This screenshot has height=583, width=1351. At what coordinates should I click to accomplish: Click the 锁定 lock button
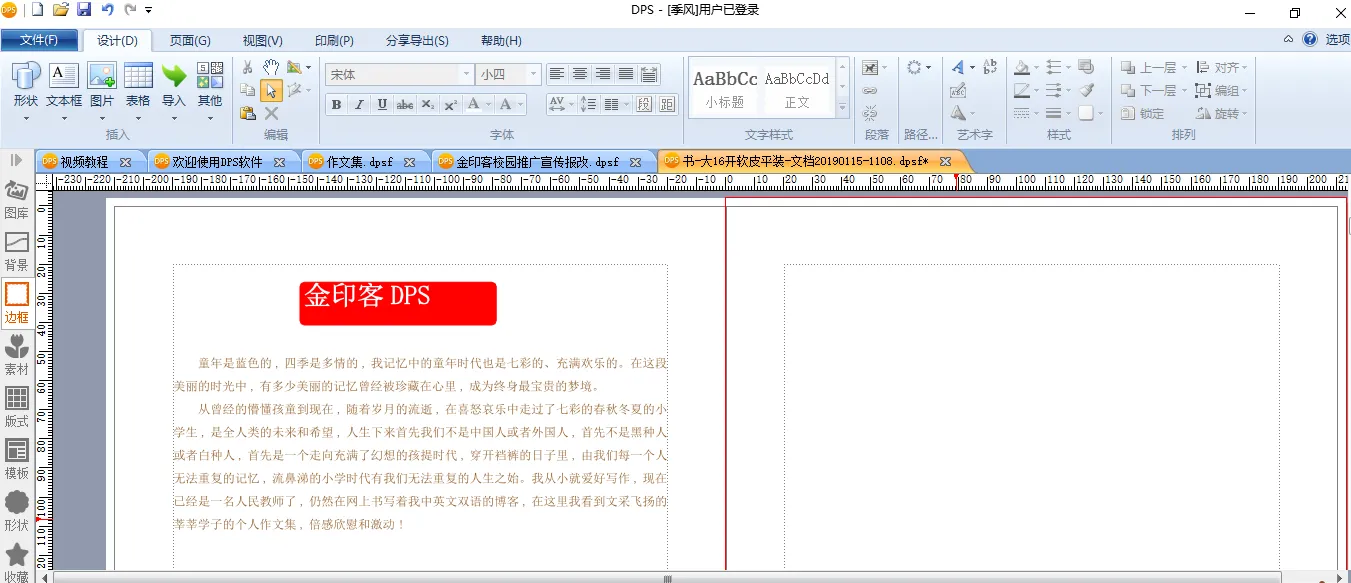click(x=1143, y=114)
